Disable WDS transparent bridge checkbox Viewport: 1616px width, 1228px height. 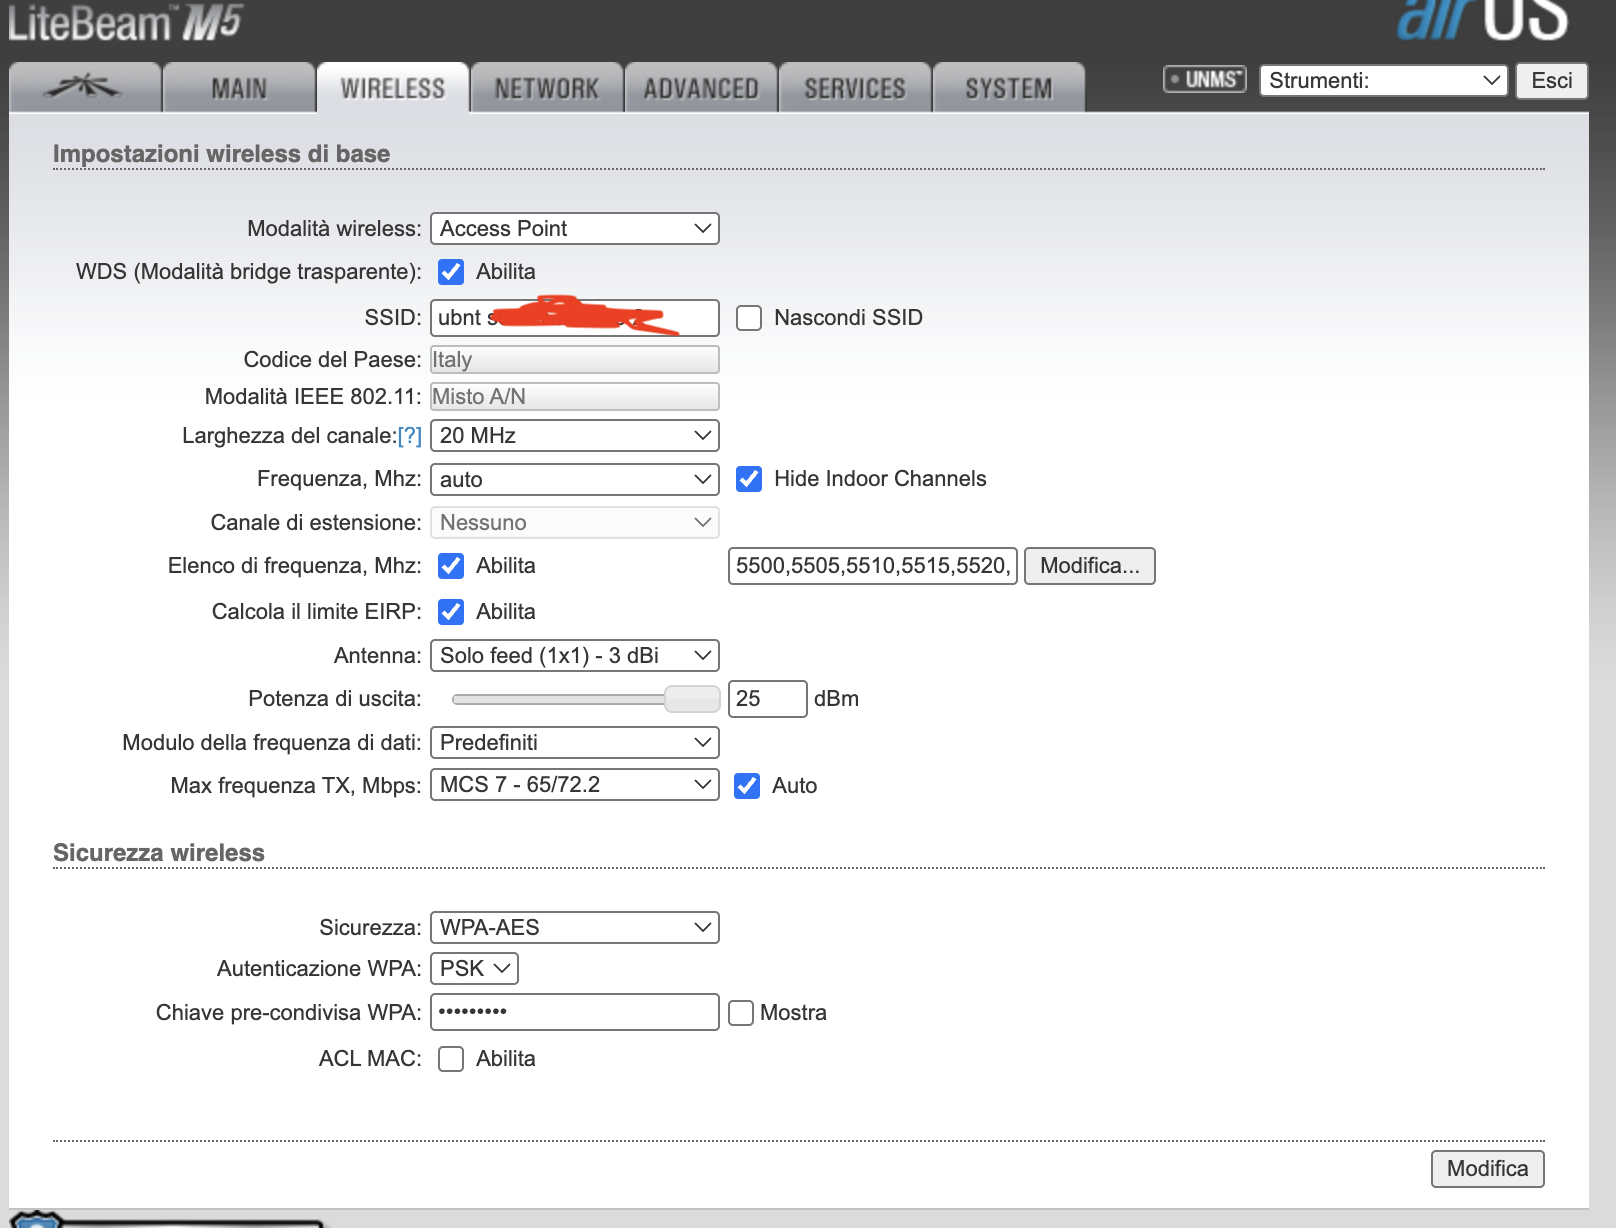tap(451, 272)
